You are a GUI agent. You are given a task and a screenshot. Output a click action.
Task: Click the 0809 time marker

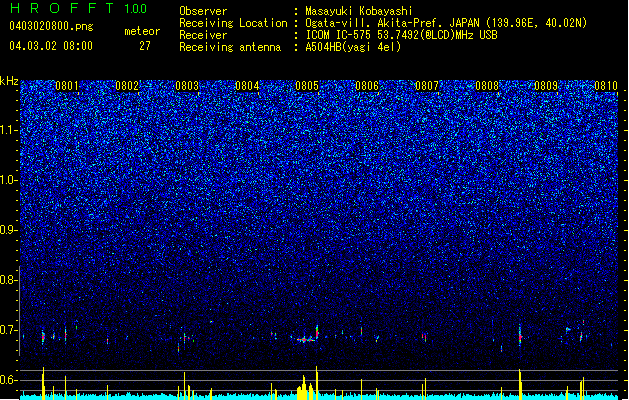(x=546, y=86)
